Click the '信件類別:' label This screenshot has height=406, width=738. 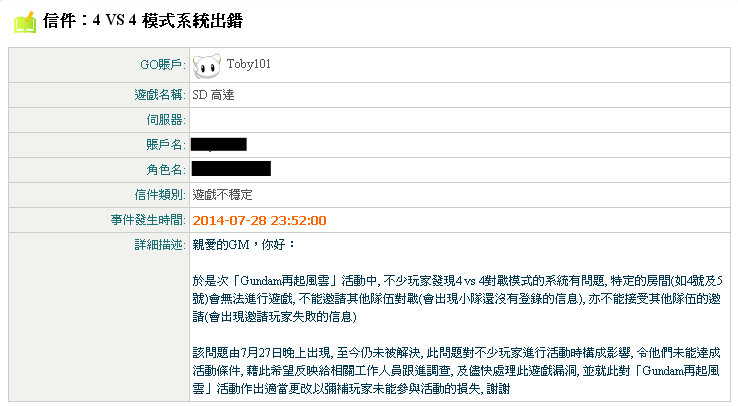(160, 195)
